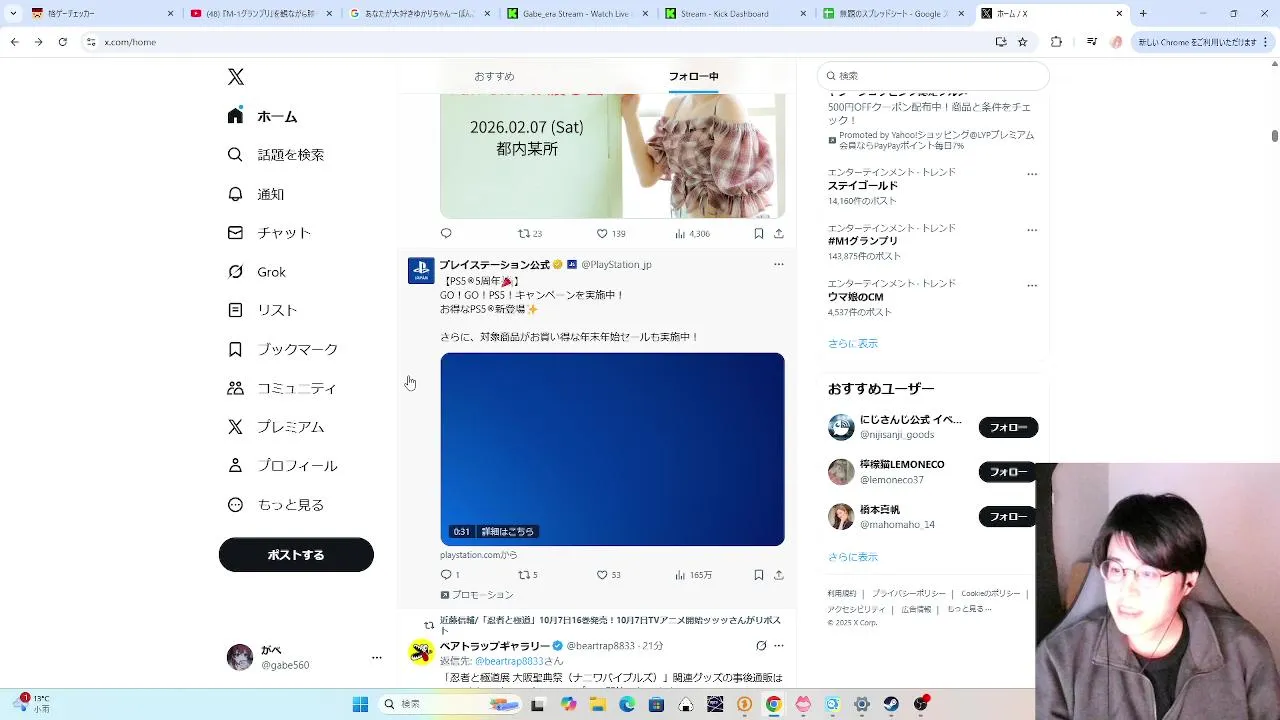The height and width of the screenshot is (720, 1280).
Task: Click the x.com/home address bar
Action: coord(540,42)
